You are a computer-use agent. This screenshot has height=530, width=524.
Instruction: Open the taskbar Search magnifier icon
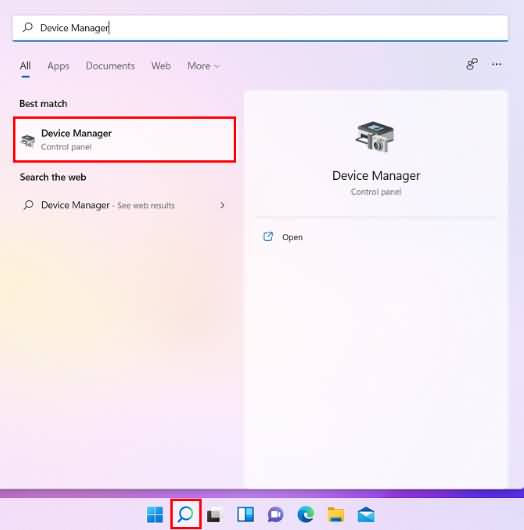click(186, 514)
